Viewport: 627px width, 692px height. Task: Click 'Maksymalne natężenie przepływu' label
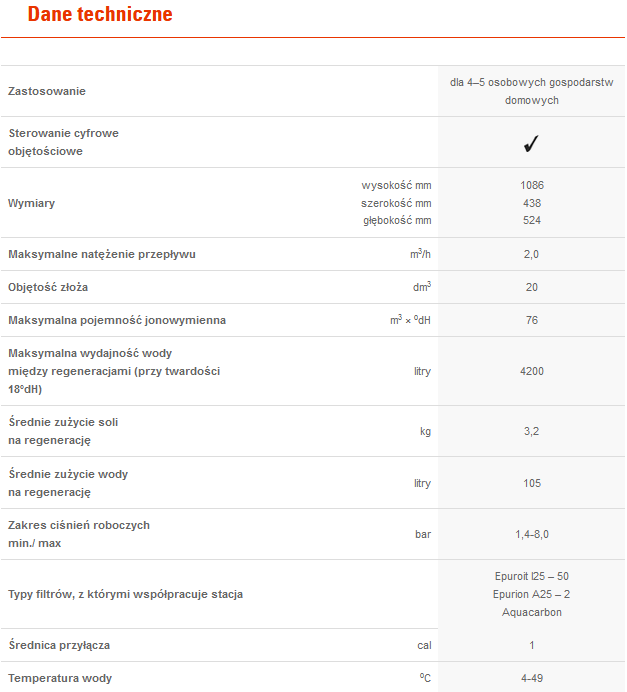tap(102, 254)
